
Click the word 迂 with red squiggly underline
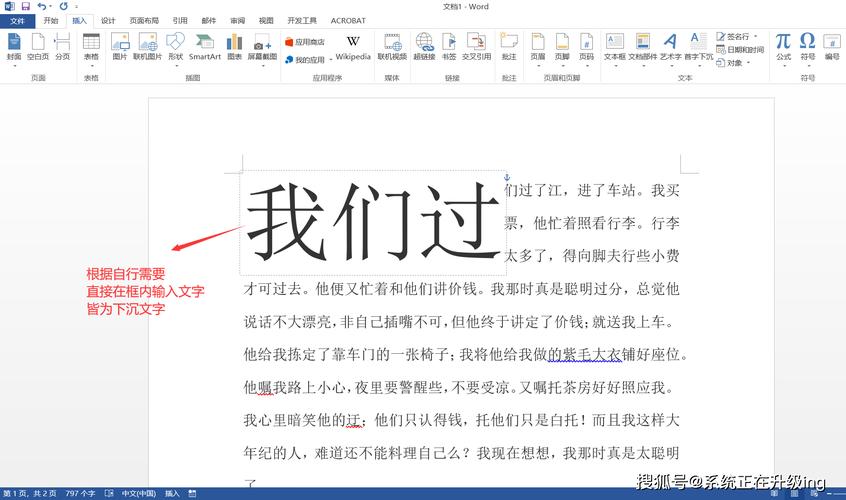[353, 420]
